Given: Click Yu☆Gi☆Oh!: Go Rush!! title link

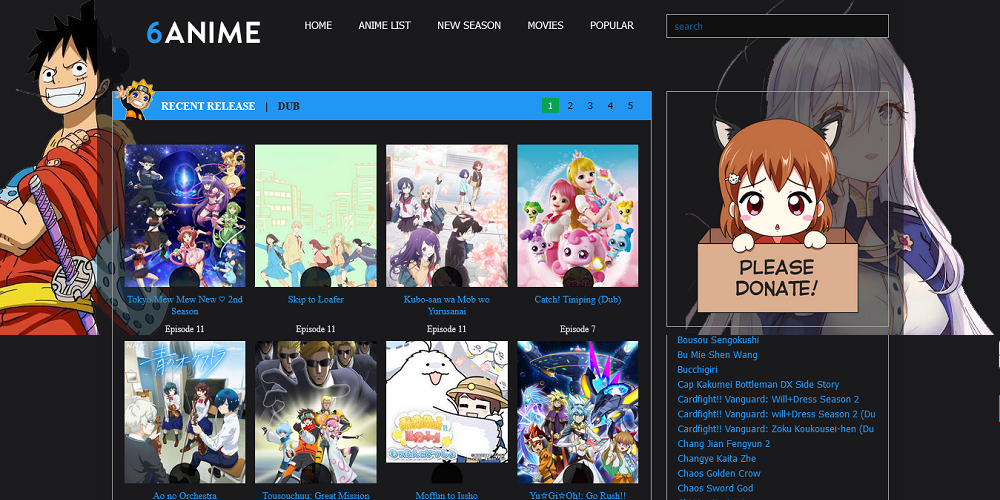Looking at the screenshot, I should pos(578,496).
